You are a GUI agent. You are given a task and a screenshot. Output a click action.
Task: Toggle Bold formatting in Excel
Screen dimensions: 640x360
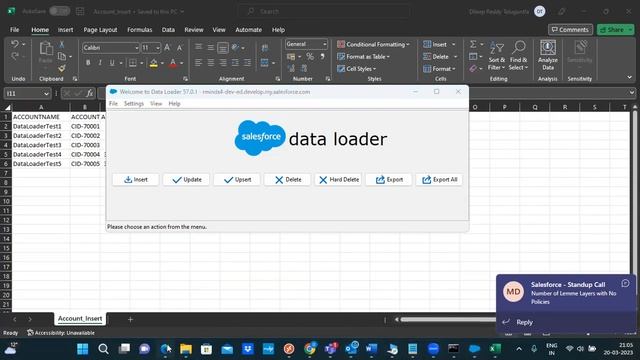(88, 63)
